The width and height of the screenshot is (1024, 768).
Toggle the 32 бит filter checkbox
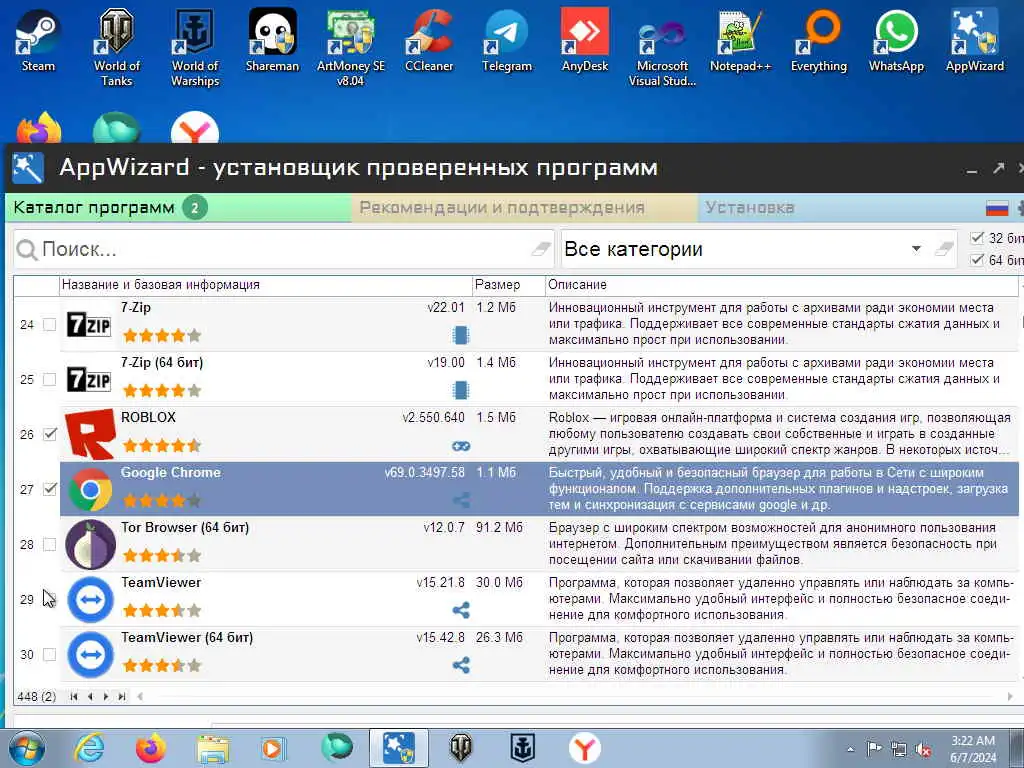977,238
